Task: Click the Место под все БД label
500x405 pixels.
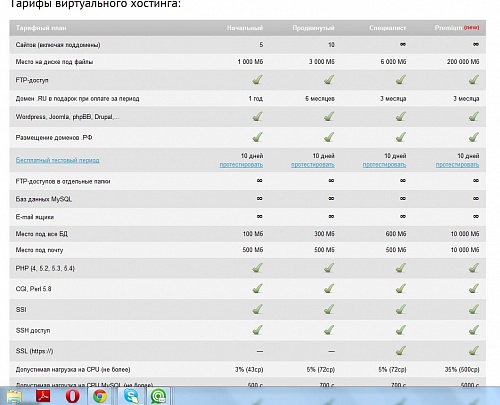Action: (x=42, y=234)
